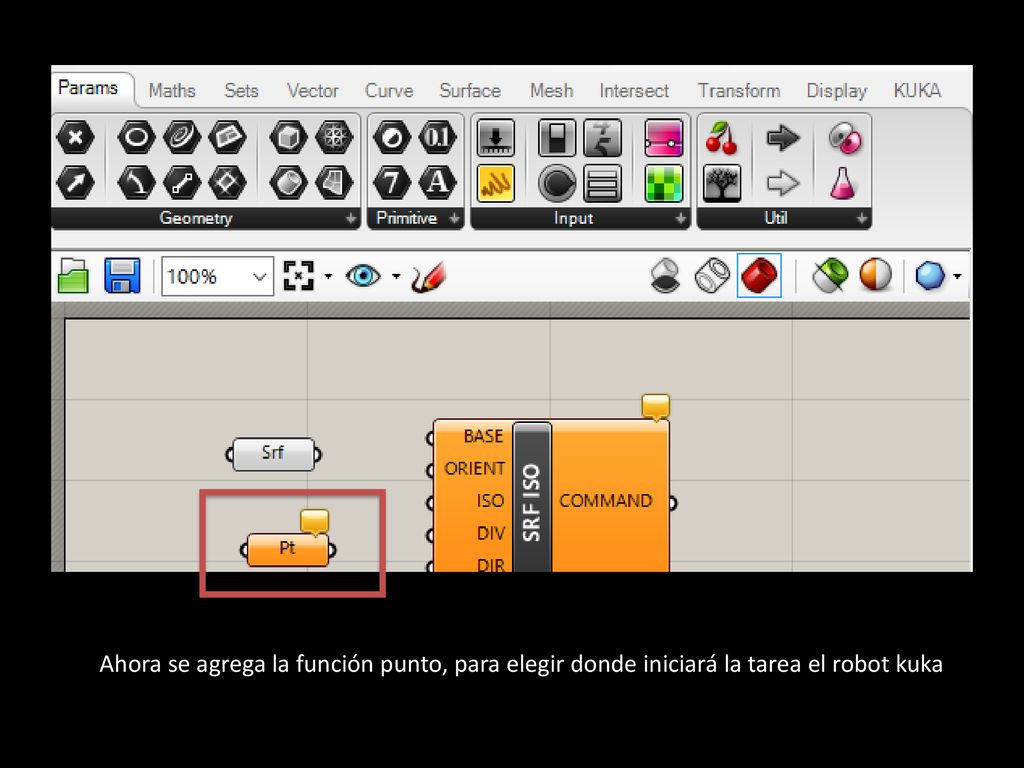1024x768 pixels.
Task: Select the Circle parameter icon
Action: pos(136,138)
